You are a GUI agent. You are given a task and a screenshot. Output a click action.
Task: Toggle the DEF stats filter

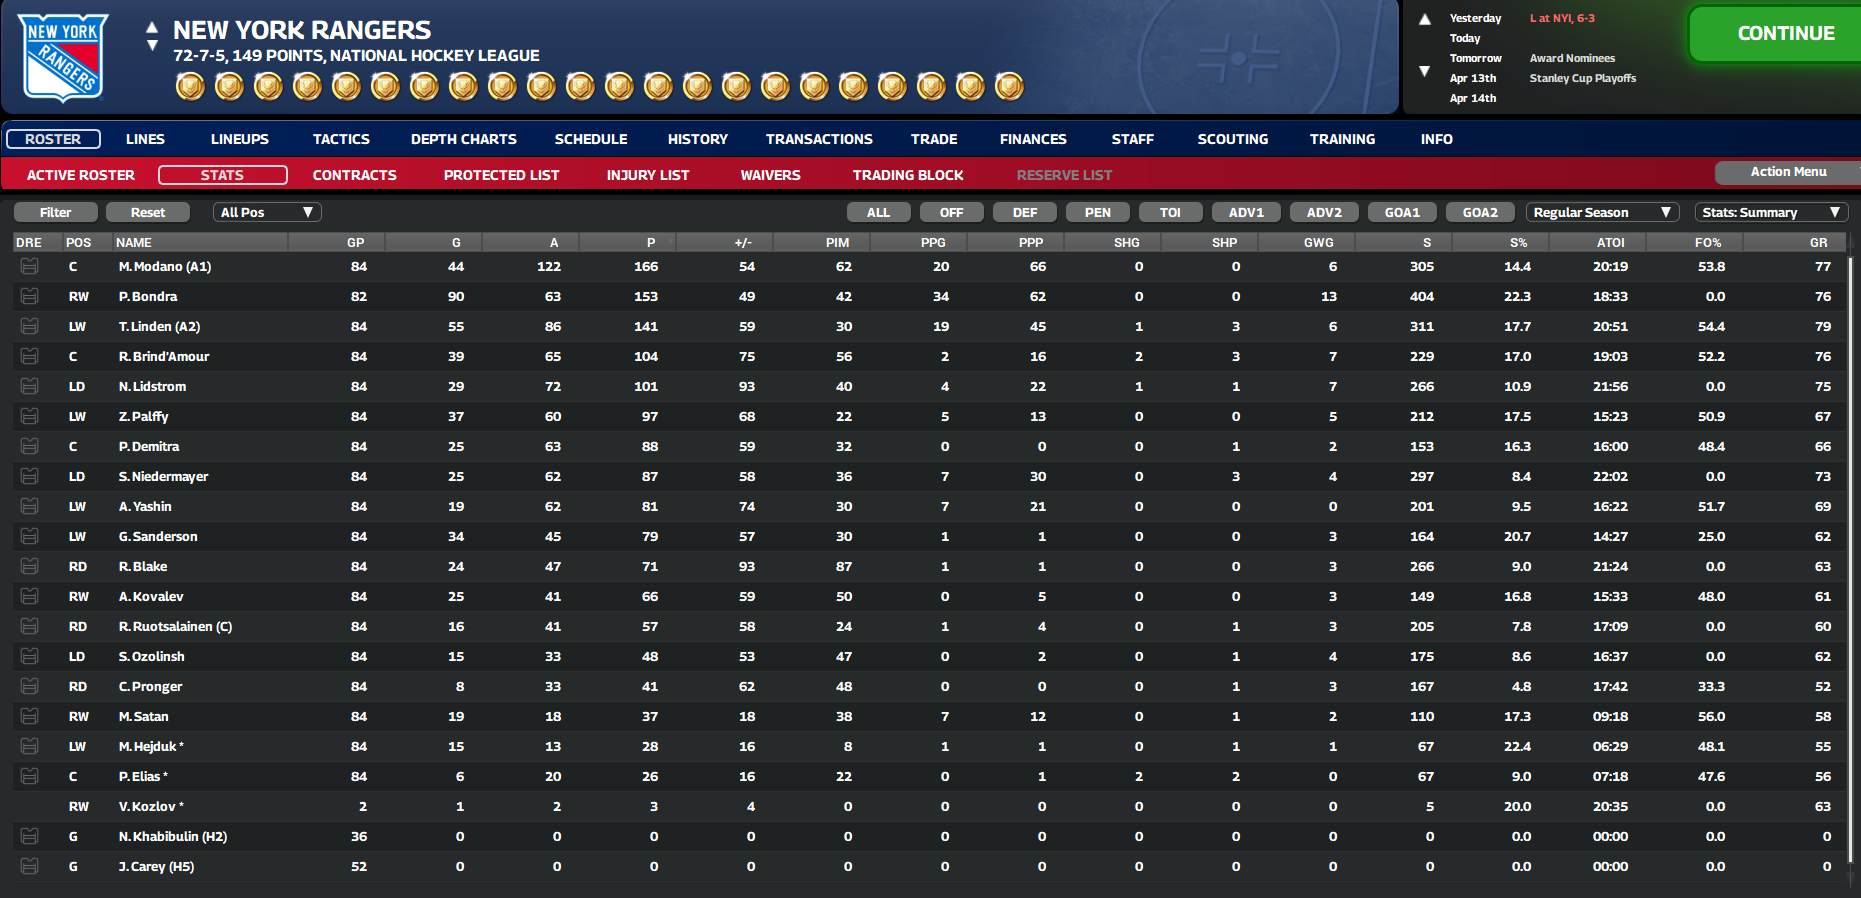click(x=1025, y=212)
